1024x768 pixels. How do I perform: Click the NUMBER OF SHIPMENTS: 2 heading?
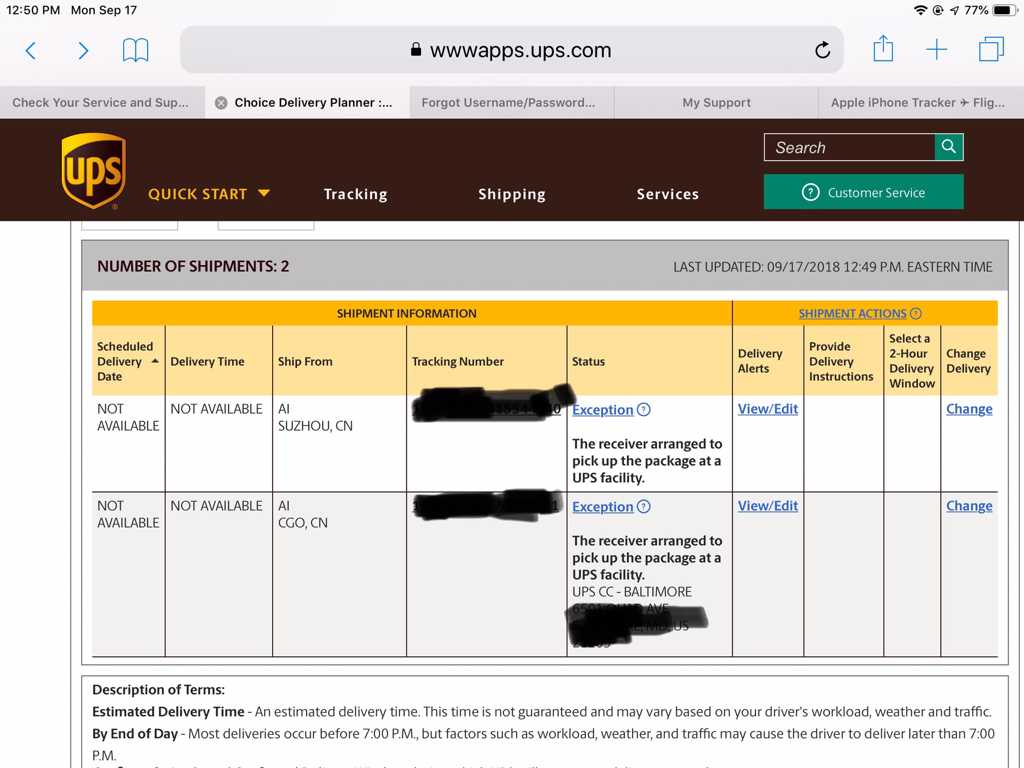193,266
